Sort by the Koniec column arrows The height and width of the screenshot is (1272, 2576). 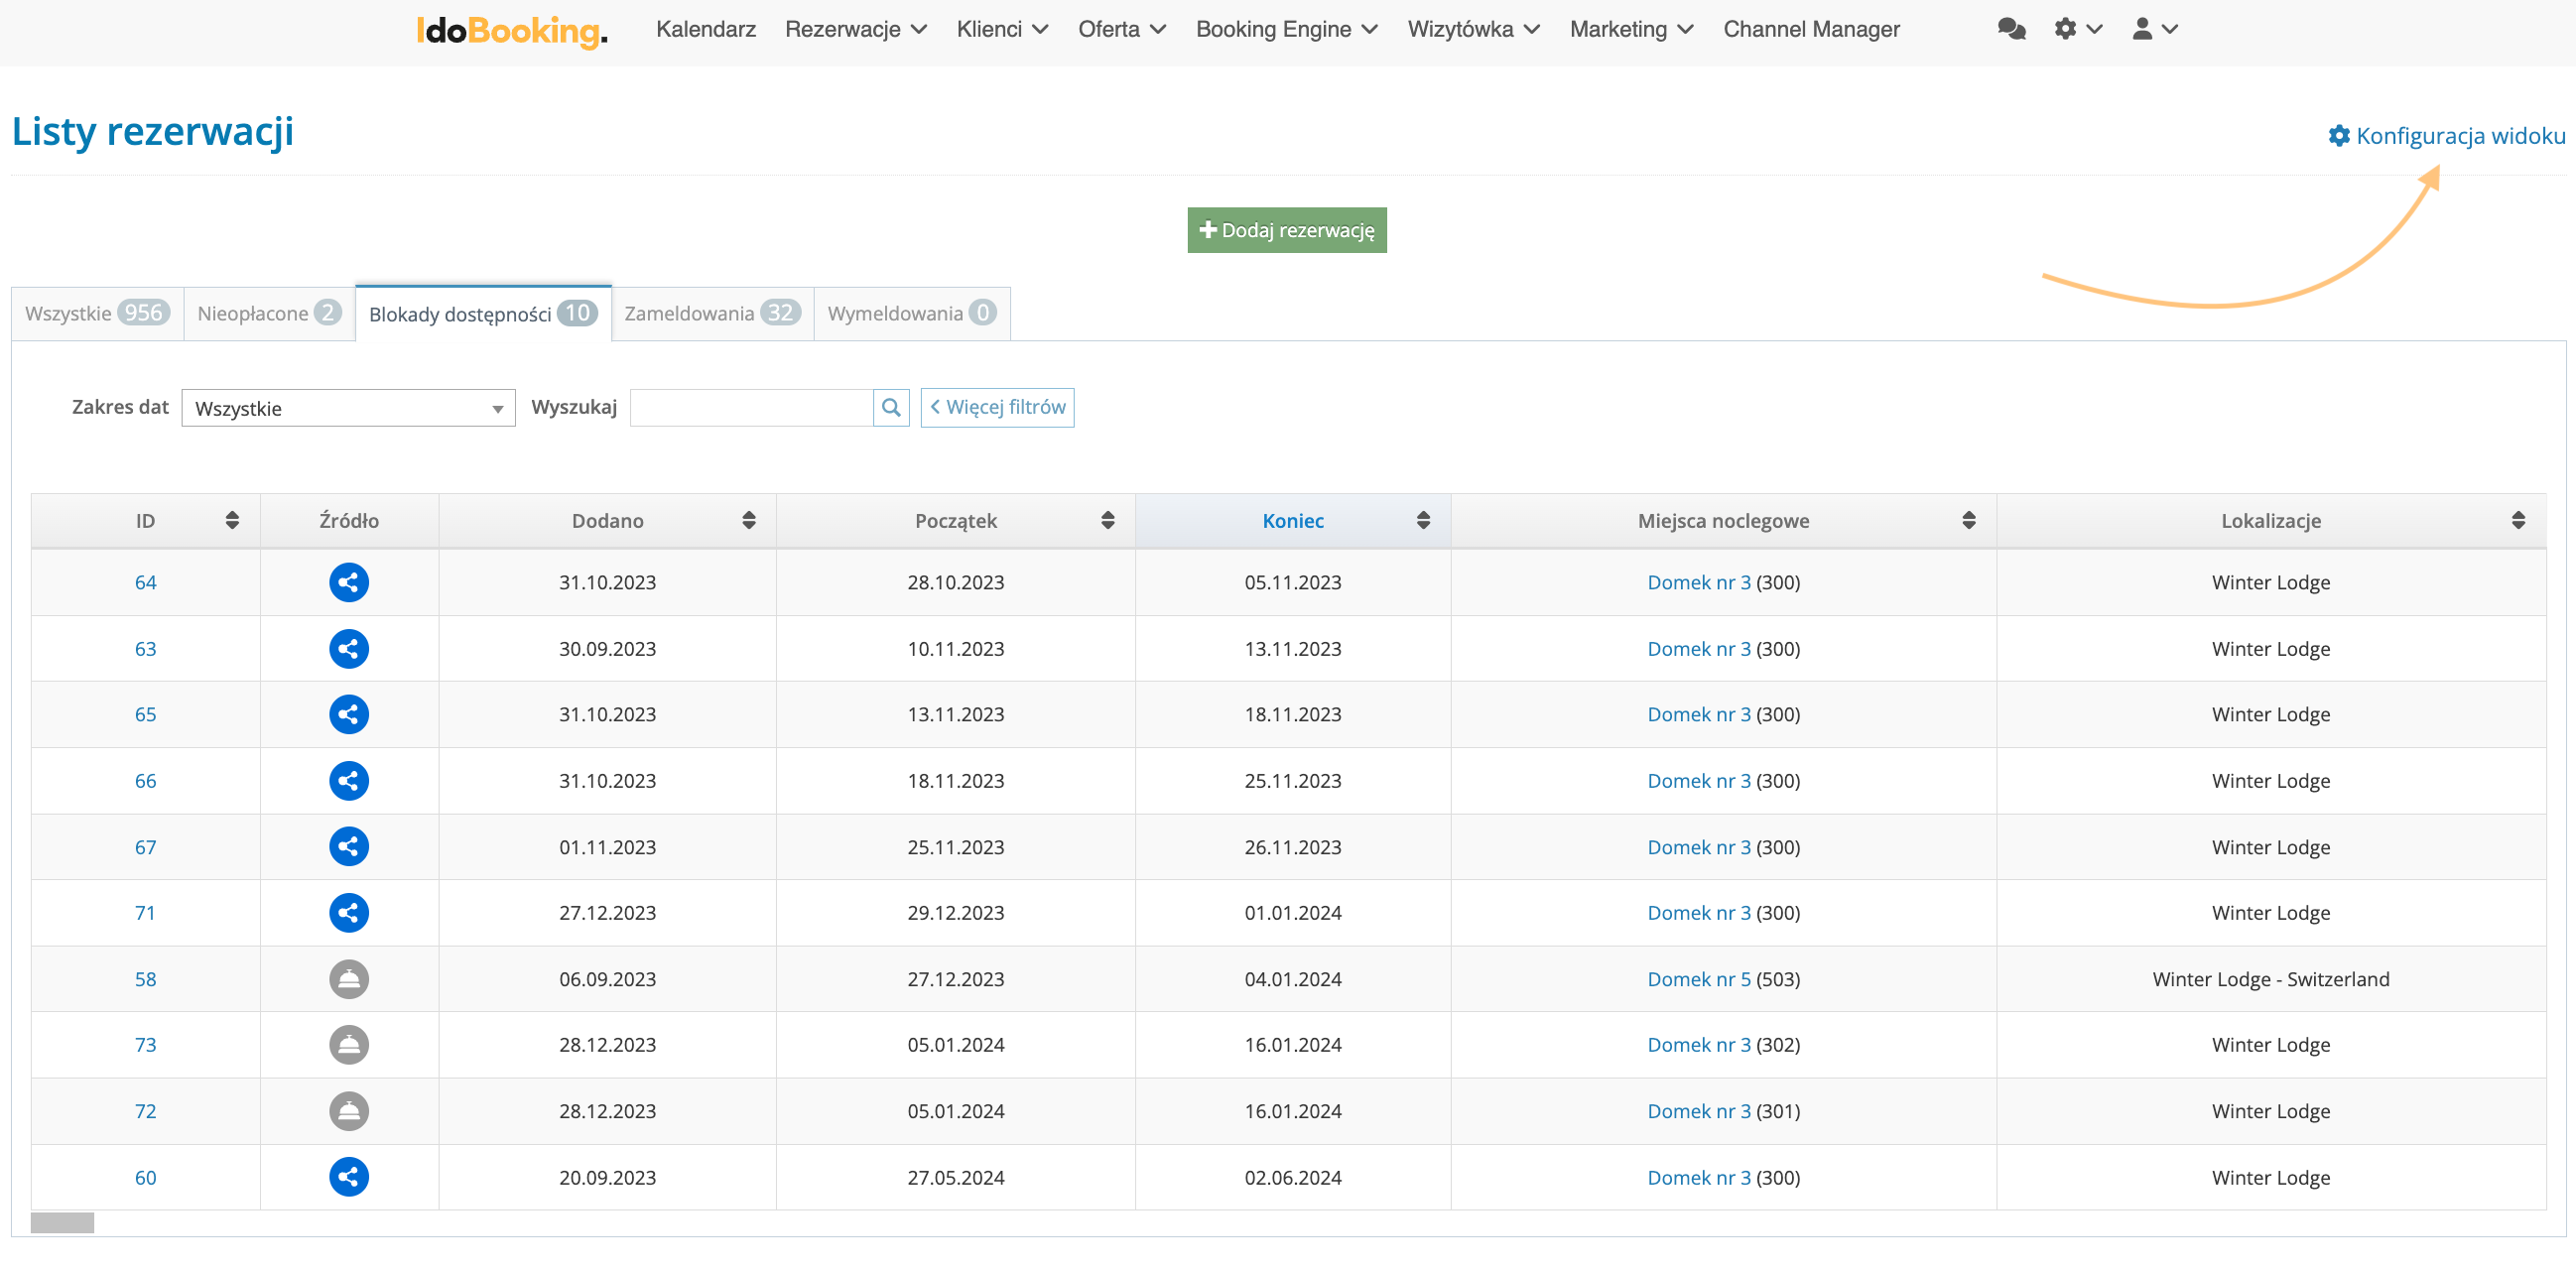1422,520
